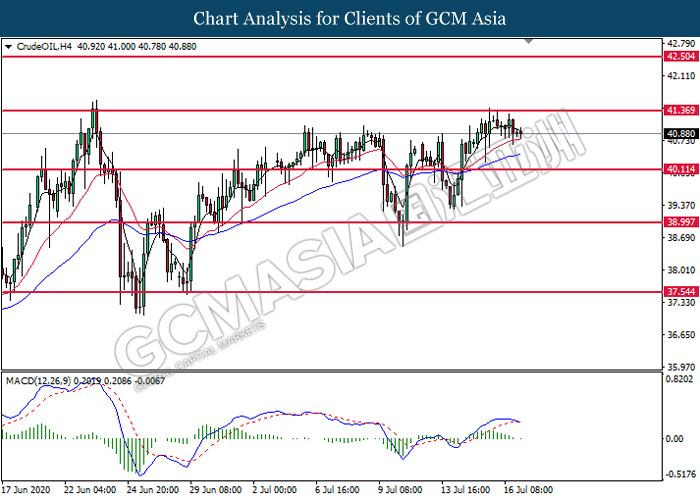Click the 37.330 price scale value
700x500 pixels.
click(681, 303)
